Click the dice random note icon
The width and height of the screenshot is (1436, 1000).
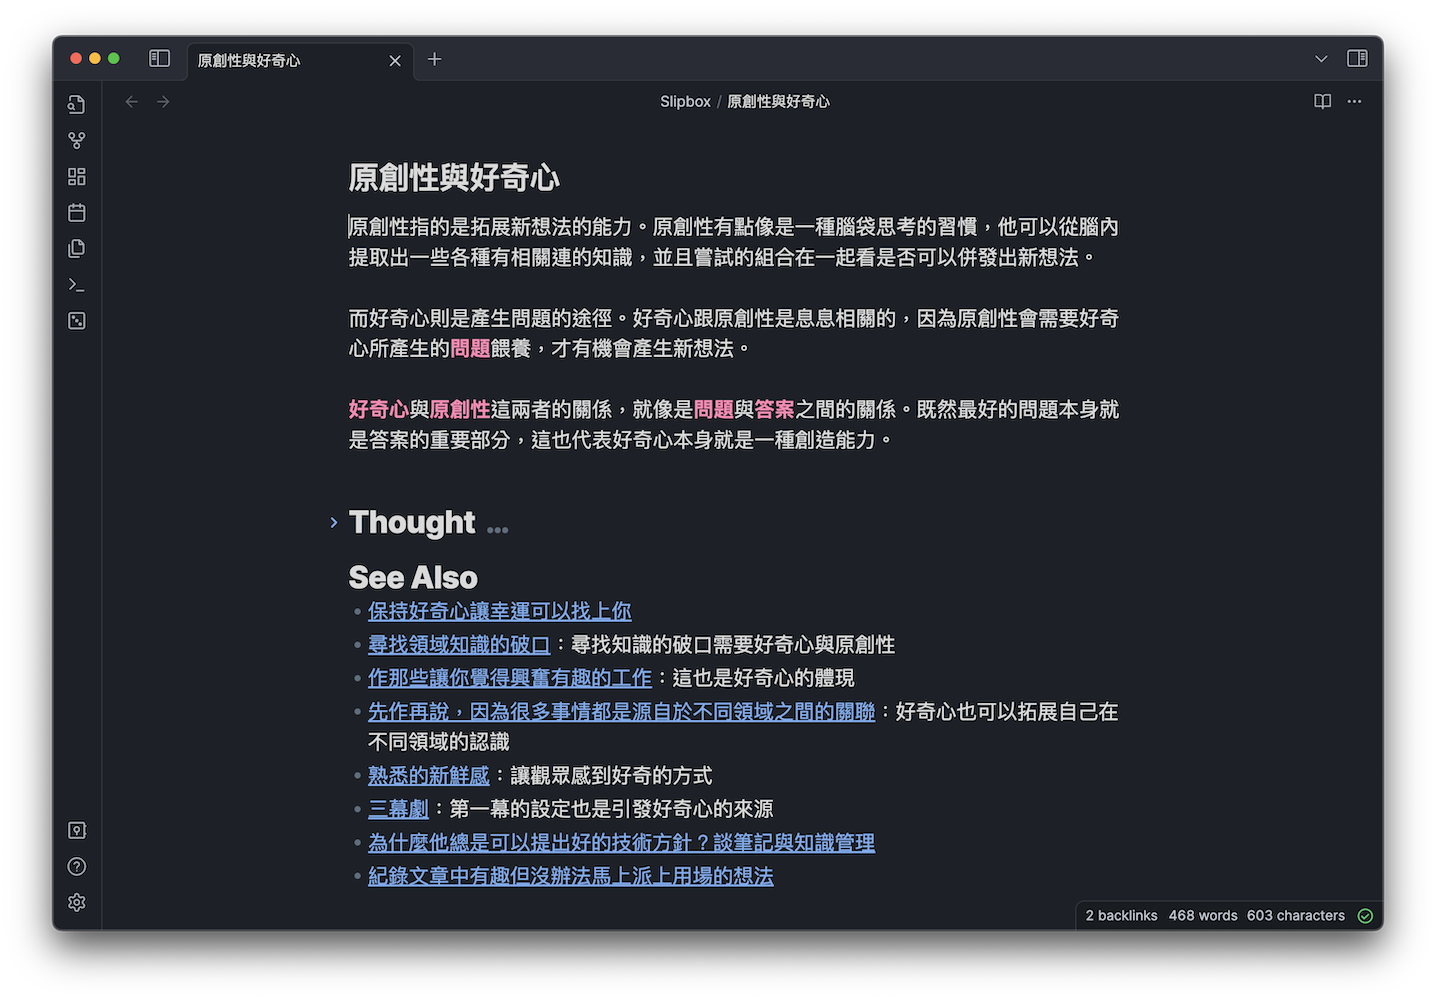[x=77, y=321]
